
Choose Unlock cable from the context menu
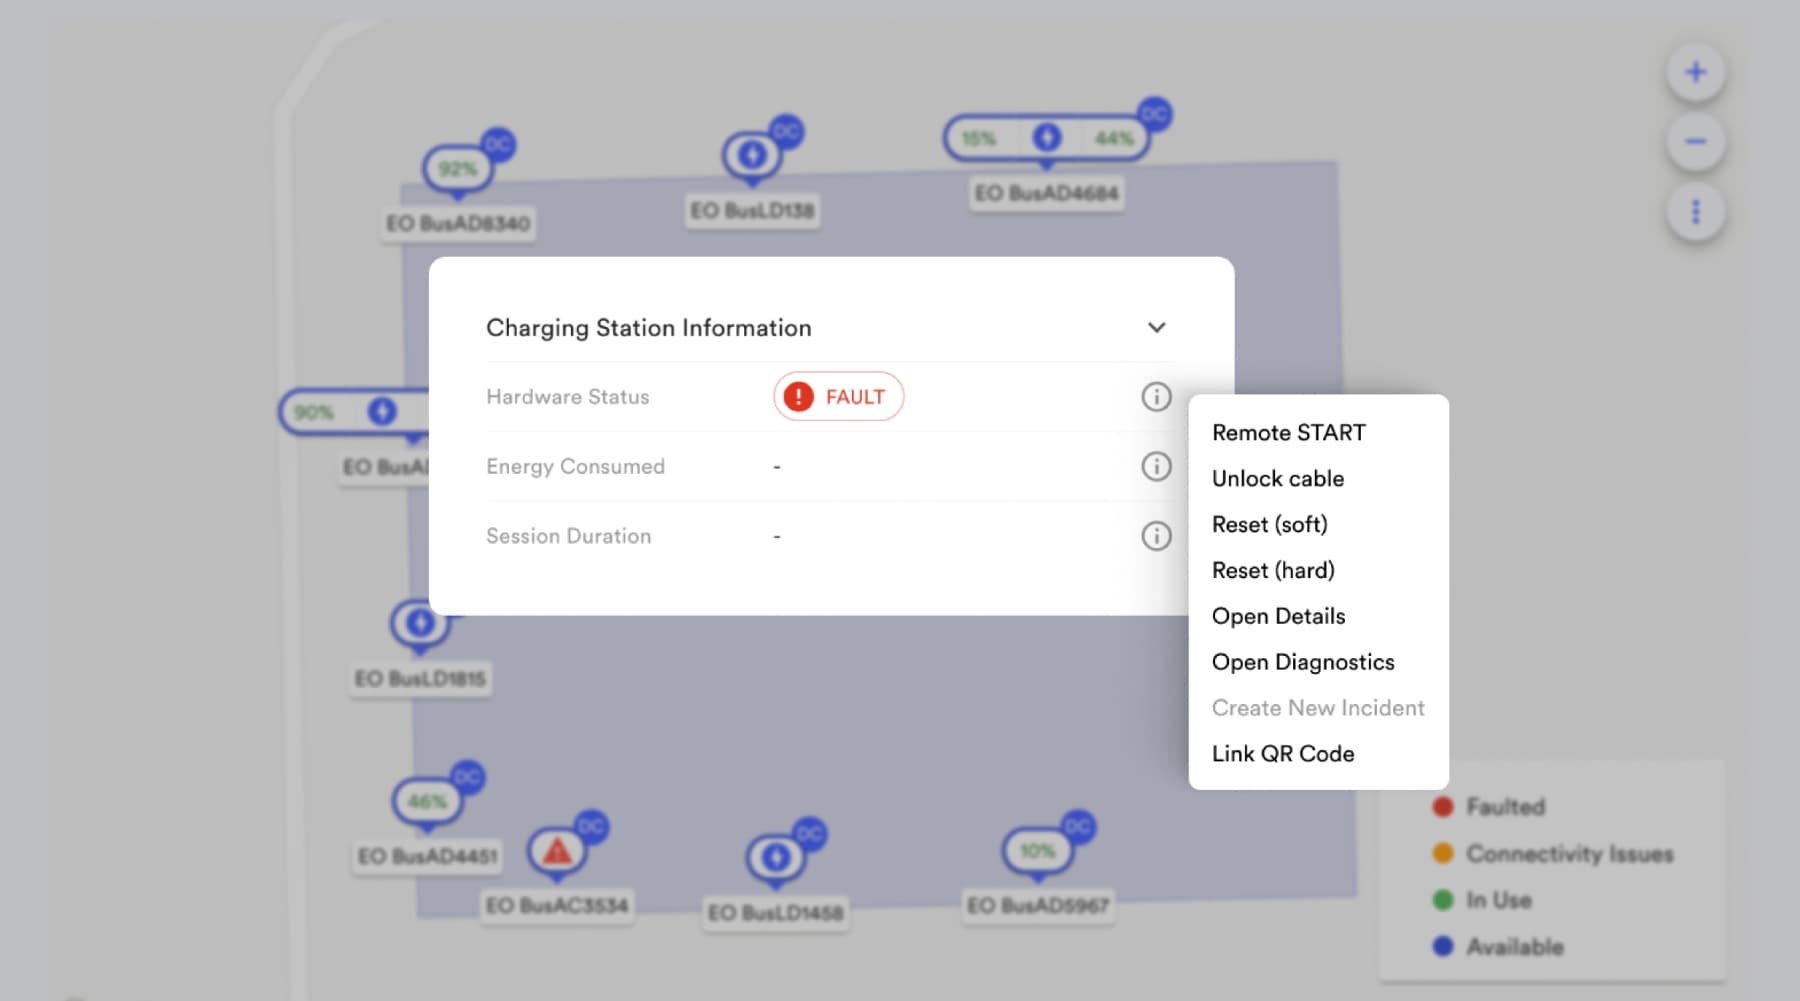pyautogui.click(x=1277, y=479)
